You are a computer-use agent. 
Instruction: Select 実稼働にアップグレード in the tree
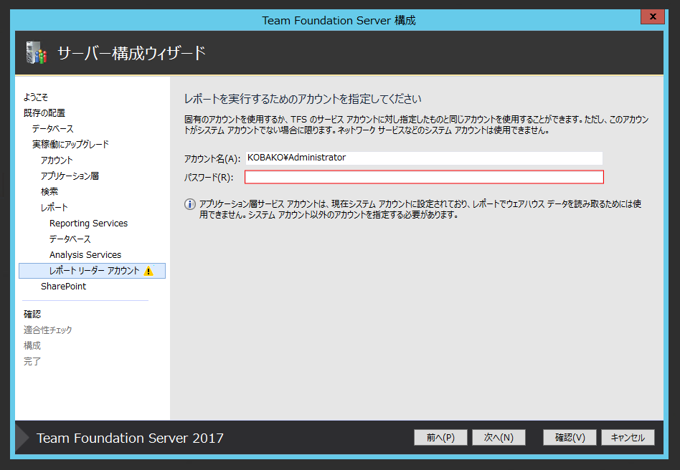[x=70, y=144]
